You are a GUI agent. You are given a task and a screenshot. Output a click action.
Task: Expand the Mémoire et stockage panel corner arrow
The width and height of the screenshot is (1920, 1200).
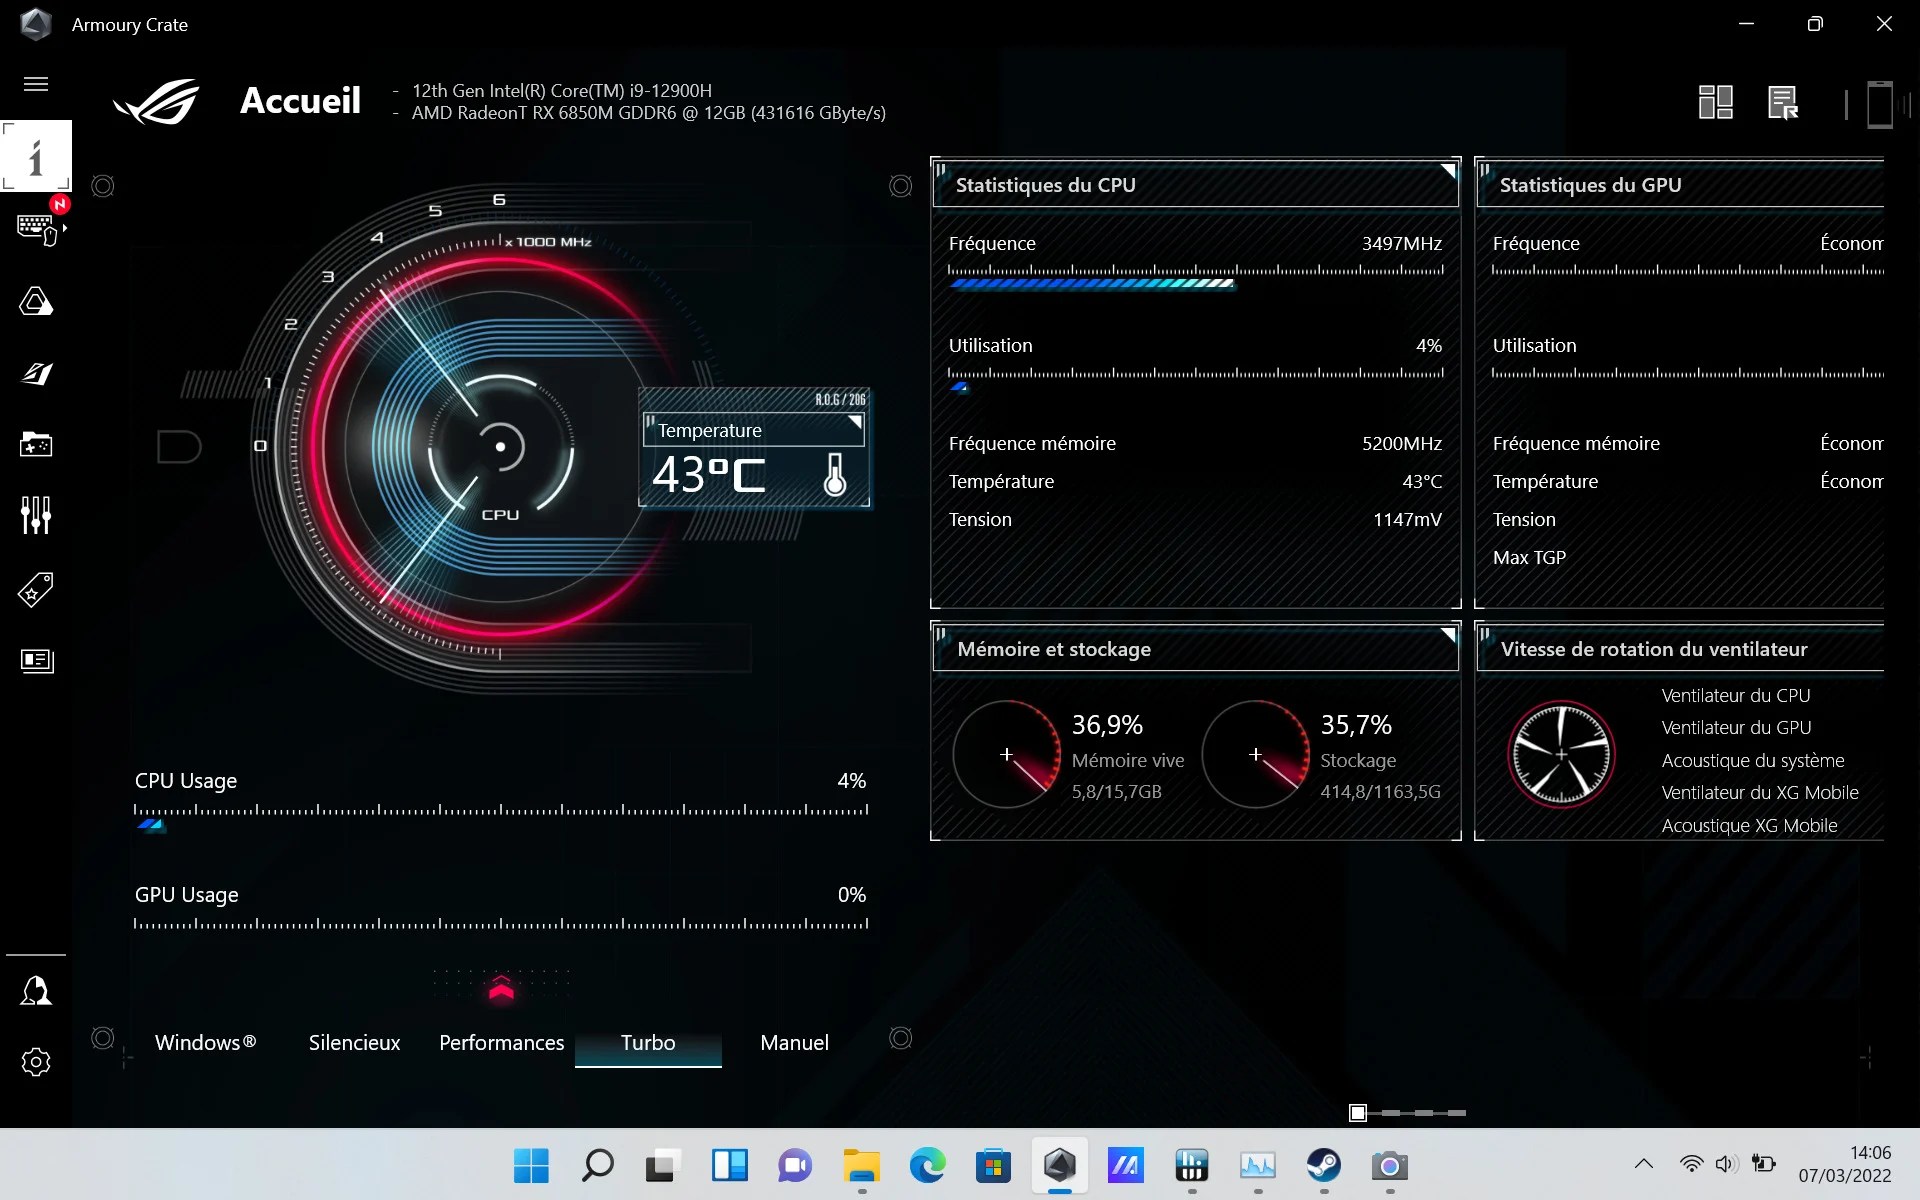coord(1447,635)
